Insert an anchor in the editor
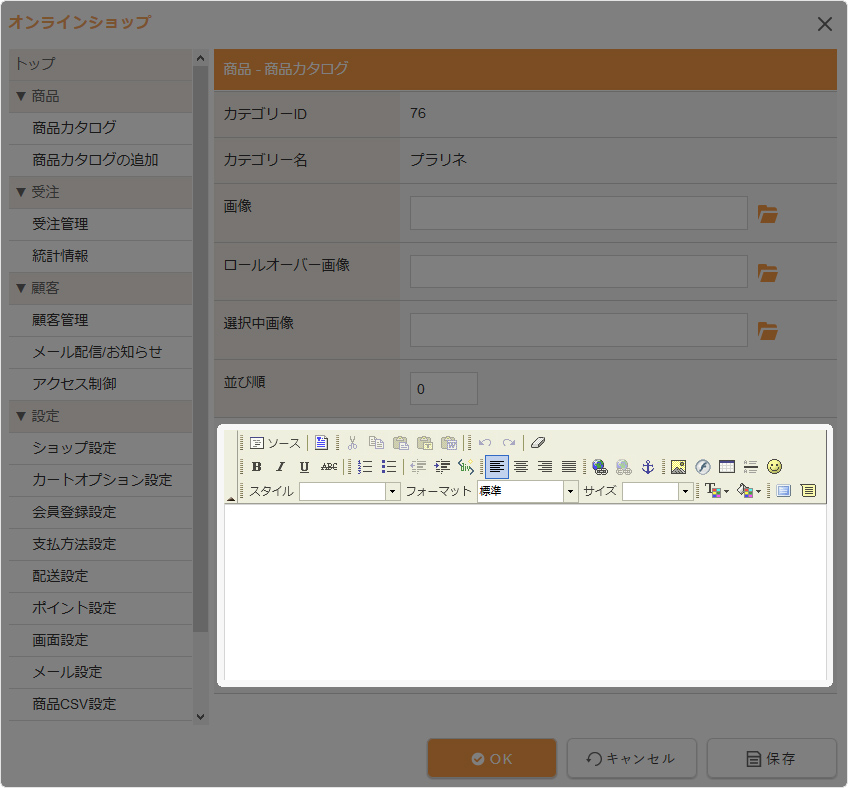848x788 pixels. [647, 467]
